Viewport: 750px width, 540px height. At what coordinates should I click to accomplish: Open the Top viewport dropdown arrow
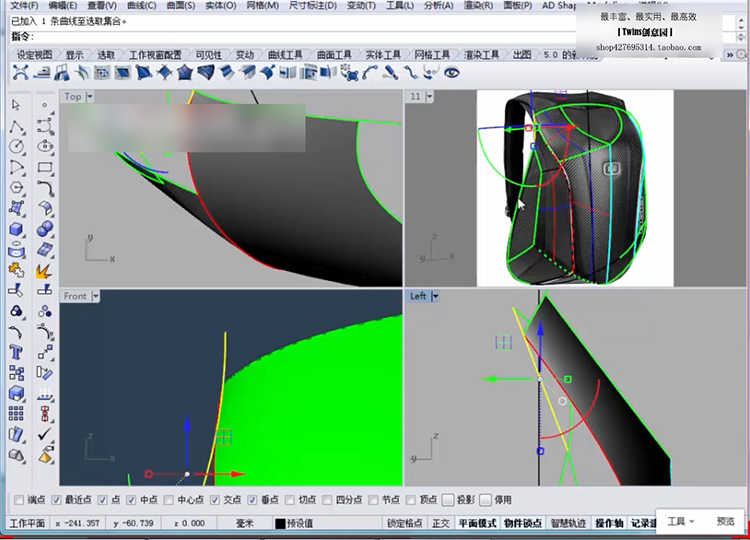(90, 97)
